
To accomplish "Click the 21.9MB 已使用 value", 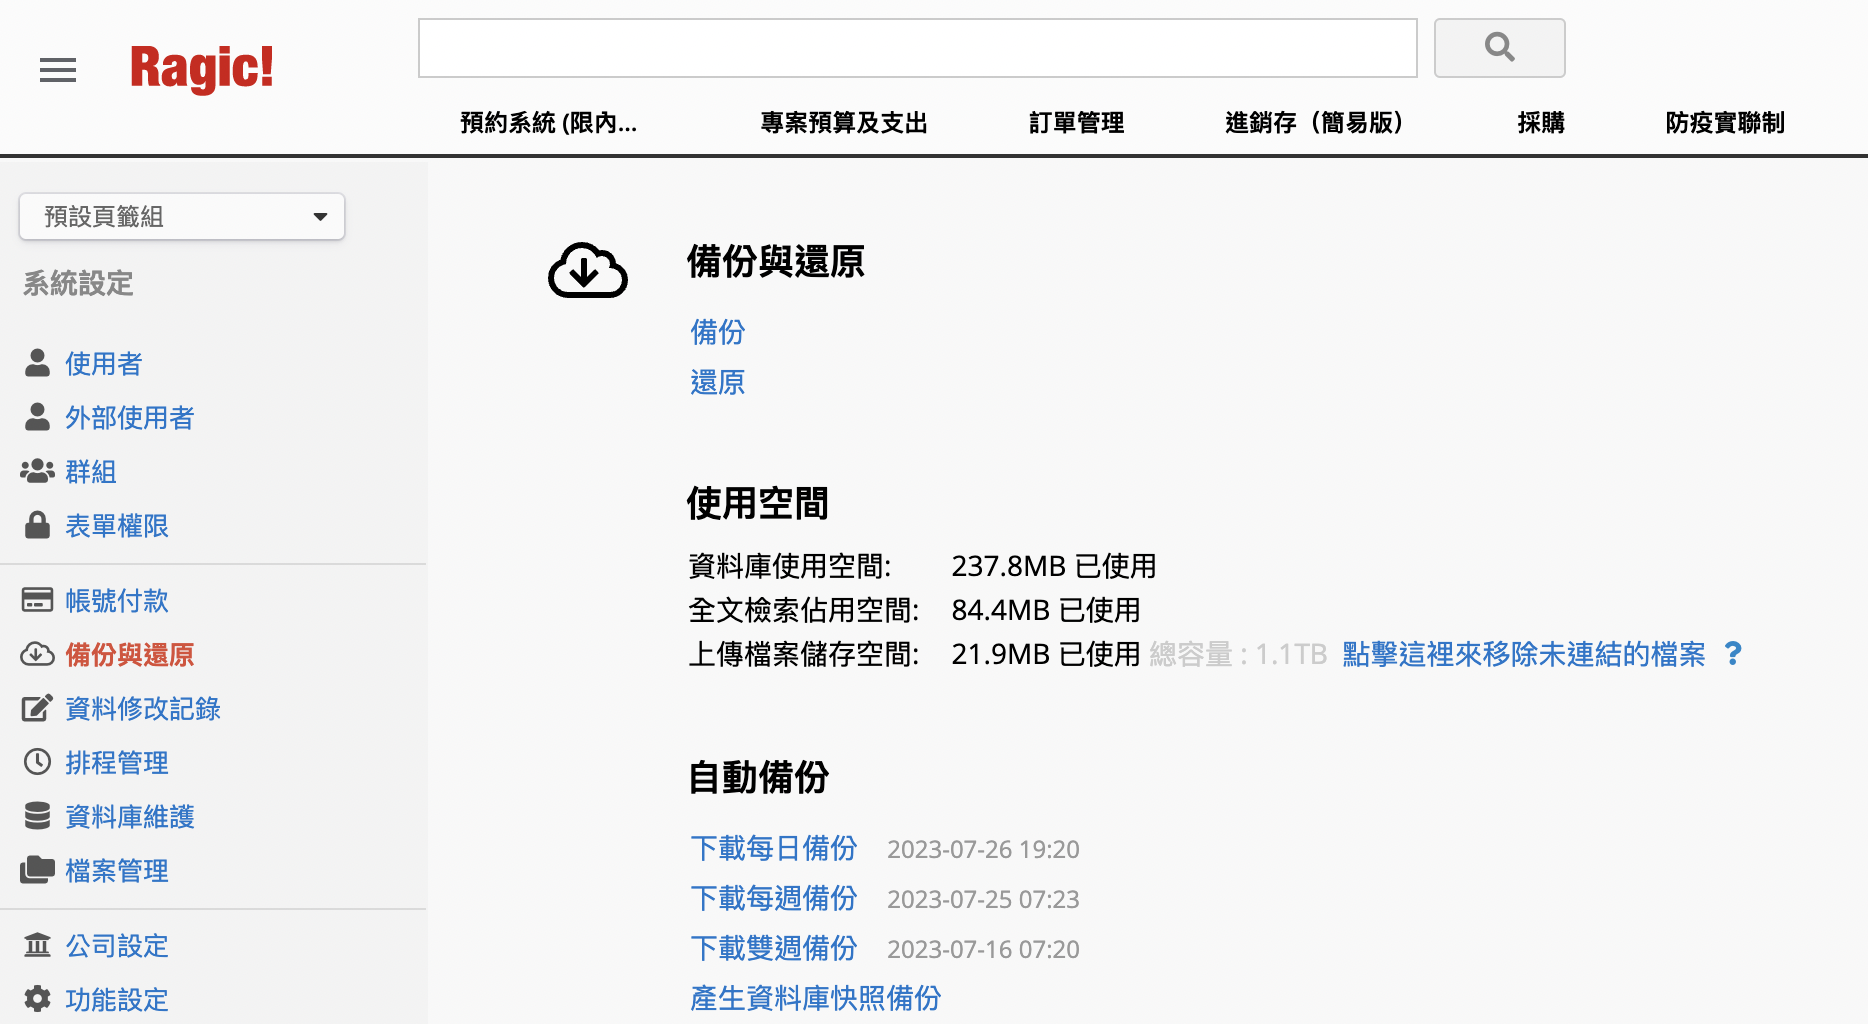I will [x=1046, y=654].
